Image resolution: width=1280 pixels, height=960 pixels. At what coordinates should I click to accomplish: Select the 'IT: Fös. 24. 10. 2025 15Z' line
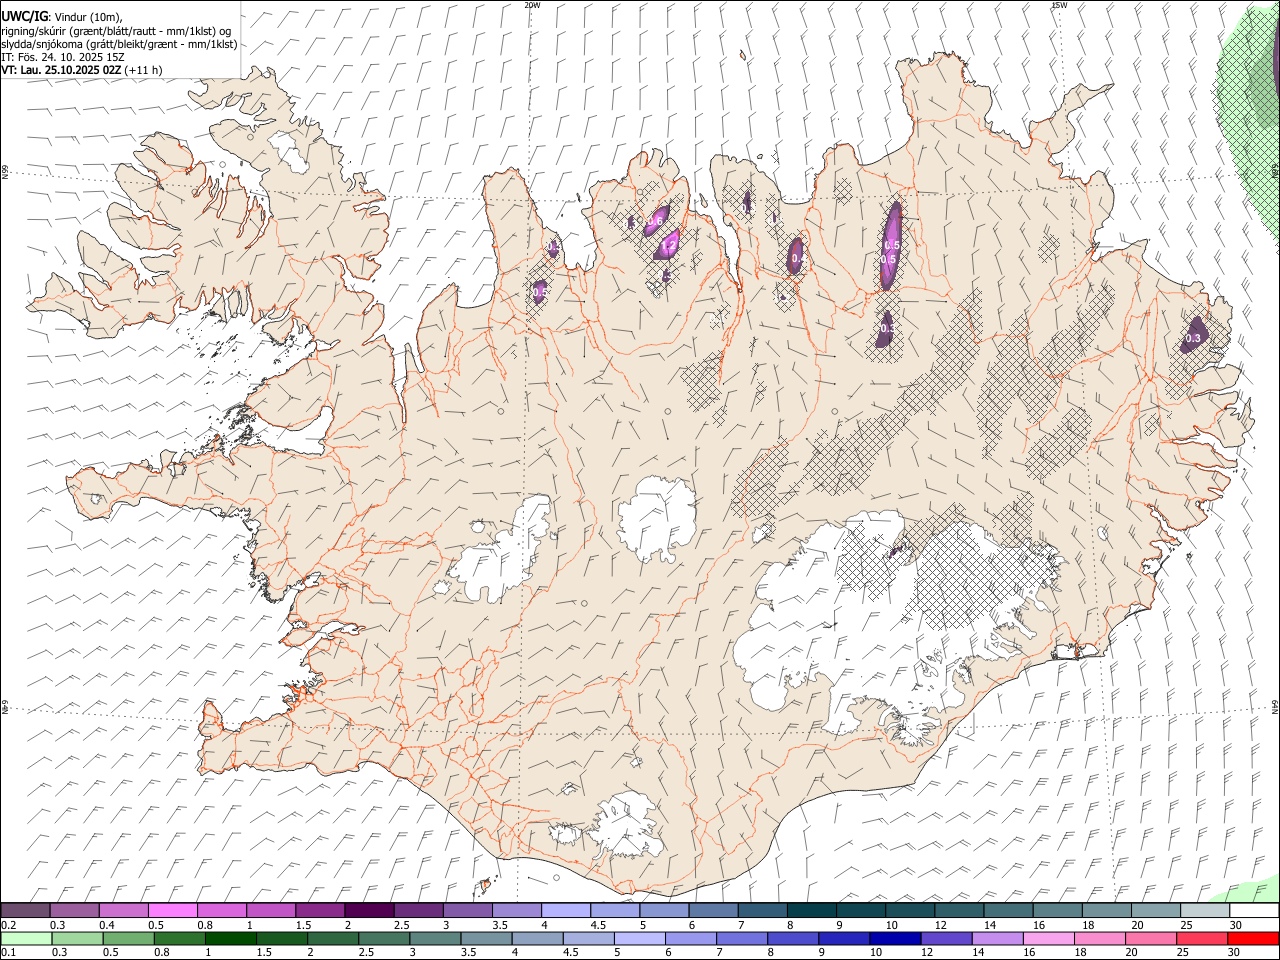[63, 57]
